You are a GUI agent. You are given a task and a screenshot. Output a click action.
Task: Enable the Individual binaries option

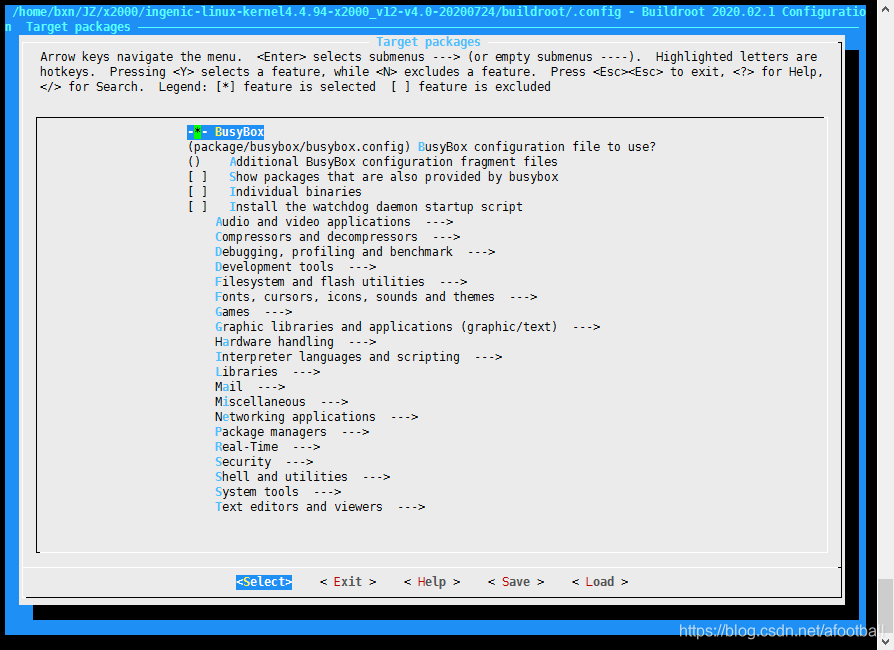(274, 192)
